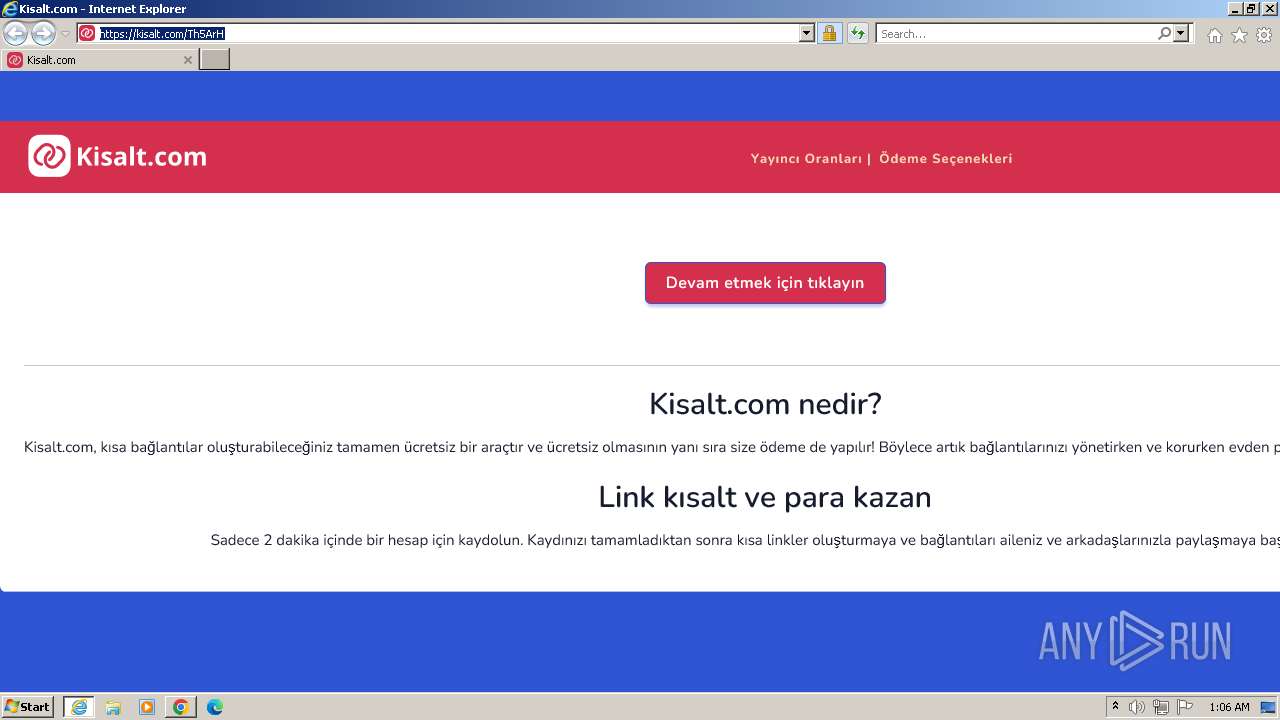Open Internet Explorer from taskbar
The image size is (1280, 720).
[79, 707]
